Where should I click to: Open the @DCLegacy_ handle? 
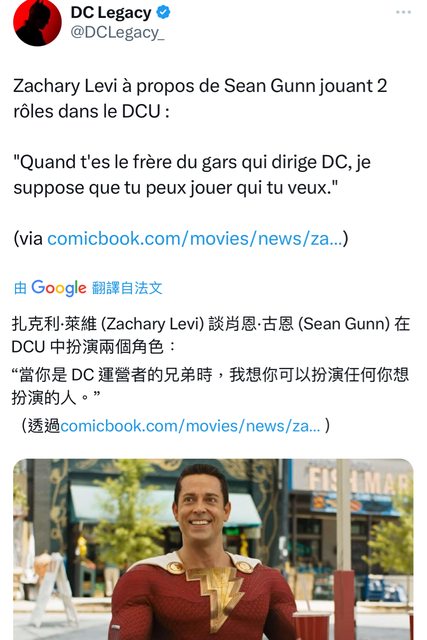(117, 32)
